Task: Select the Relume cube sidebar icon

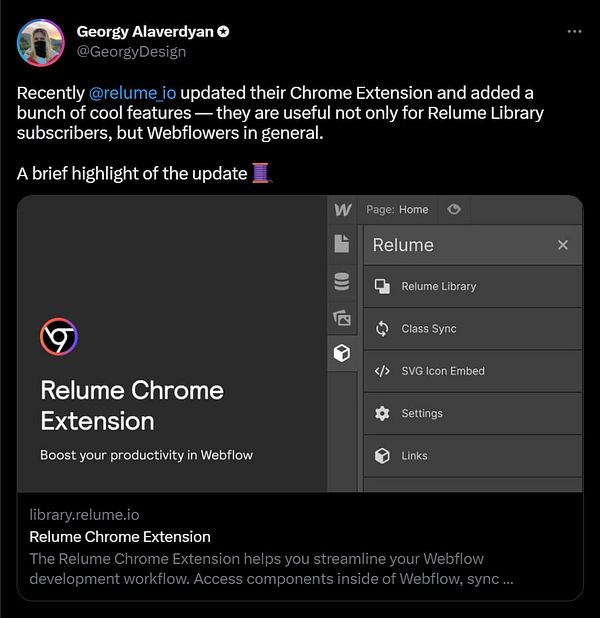Action: pos(342,354)
